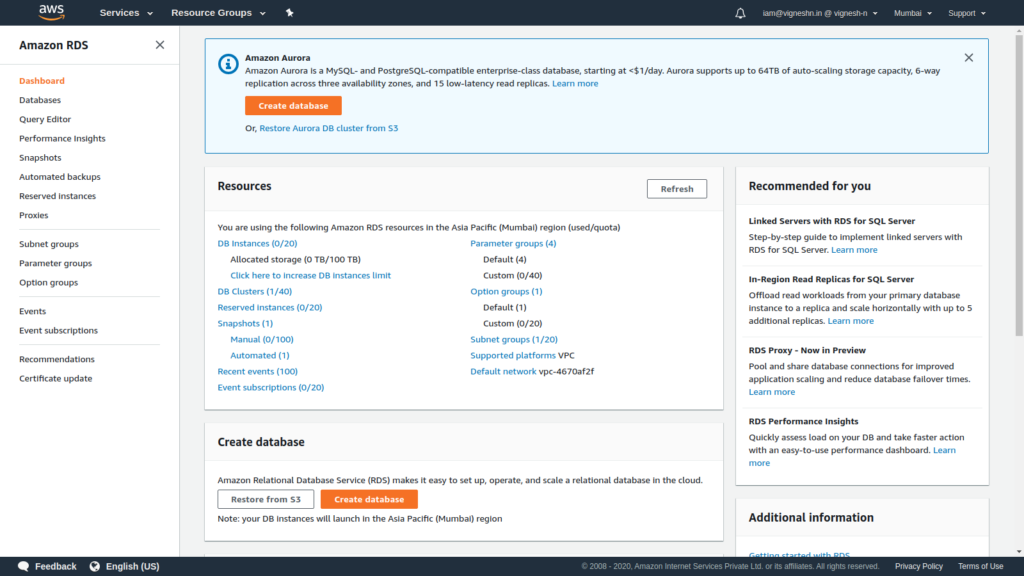Navigate to Snapshots in sidebar
The image size is (1024, 576).
click(x=40, y=157)
